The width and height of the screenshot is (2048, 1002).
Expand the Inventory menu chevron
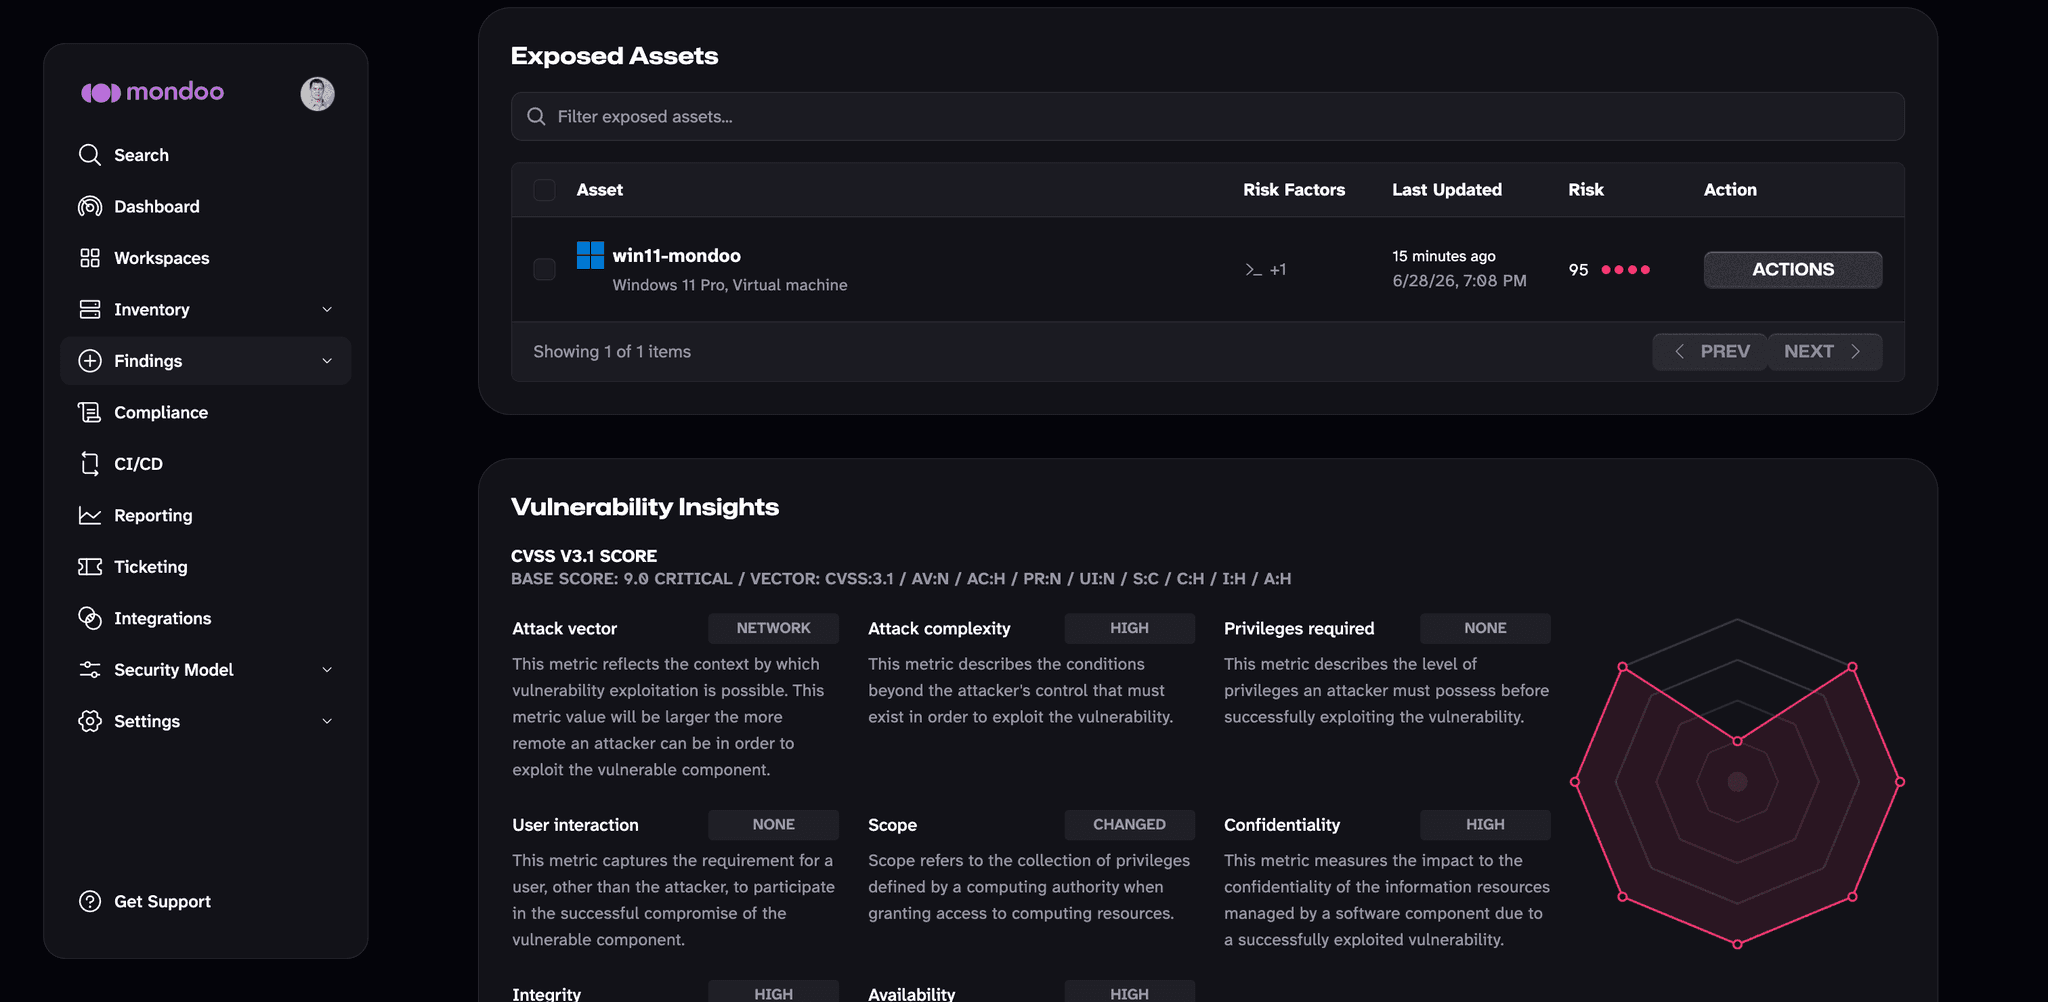coord(327,309)
